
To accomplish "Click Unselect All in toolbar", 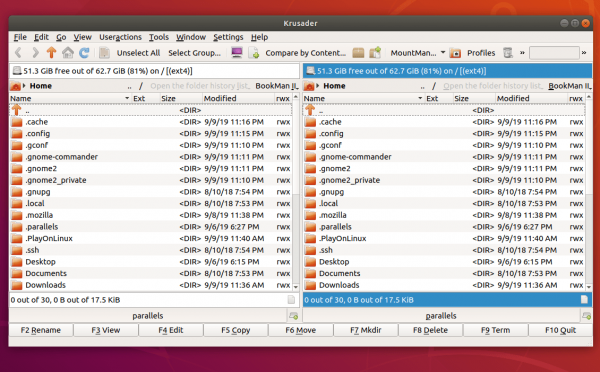I will [138, 53].
